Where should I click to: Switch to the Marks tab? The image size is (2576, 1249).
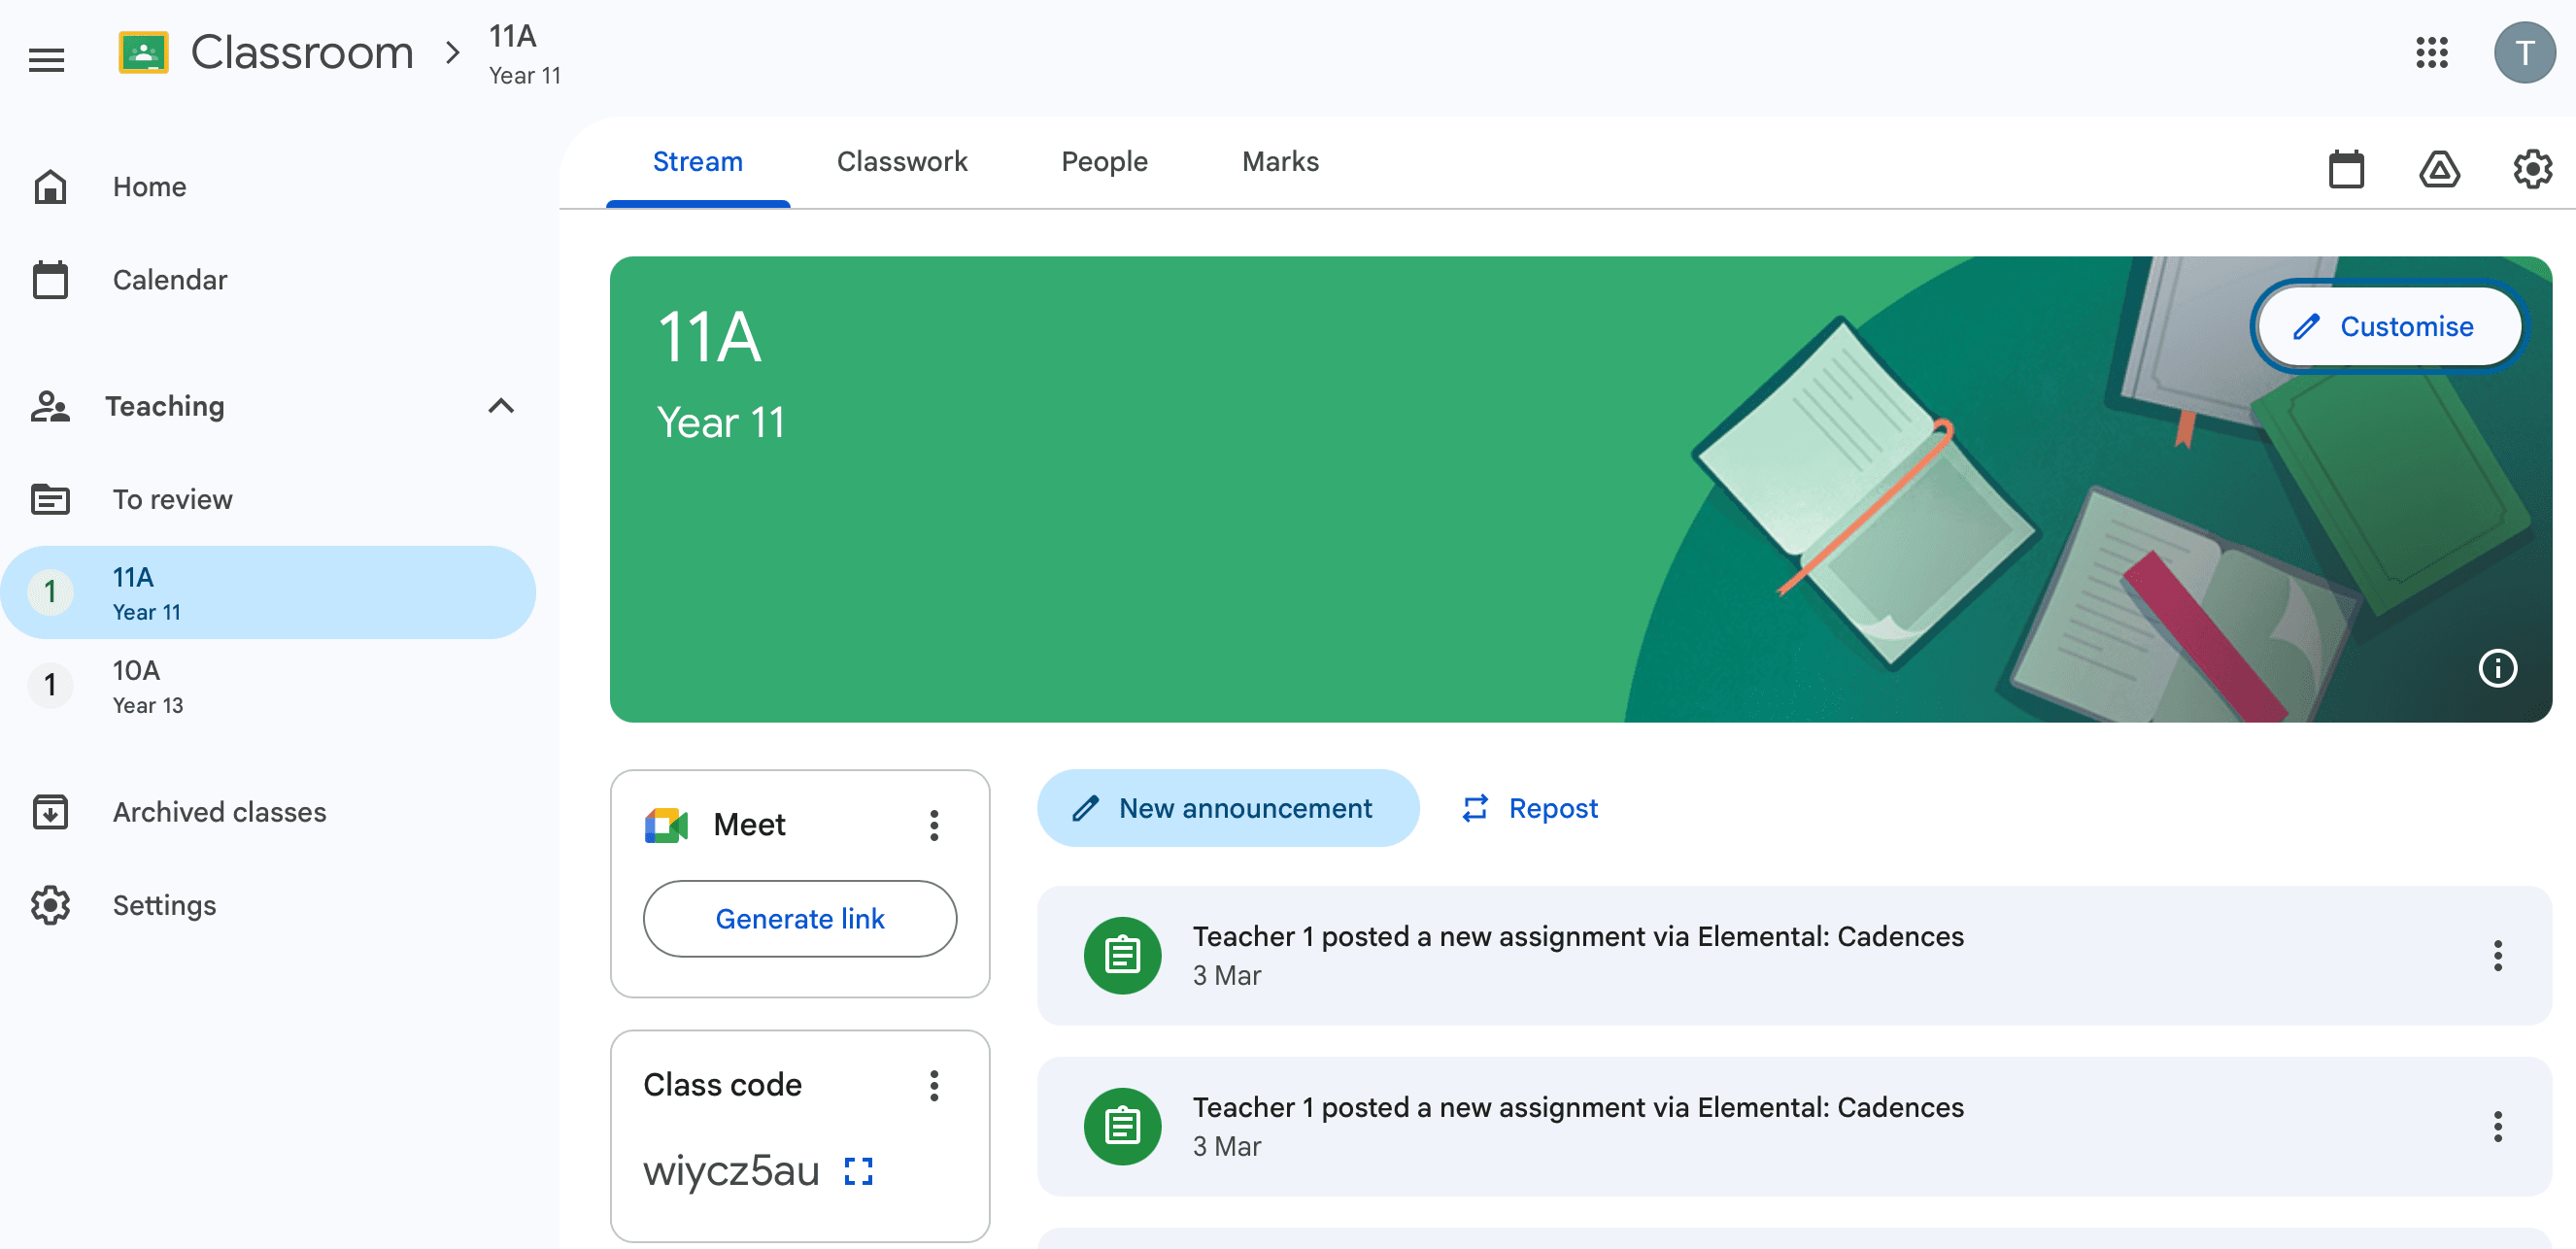[x=1280, y=162]
